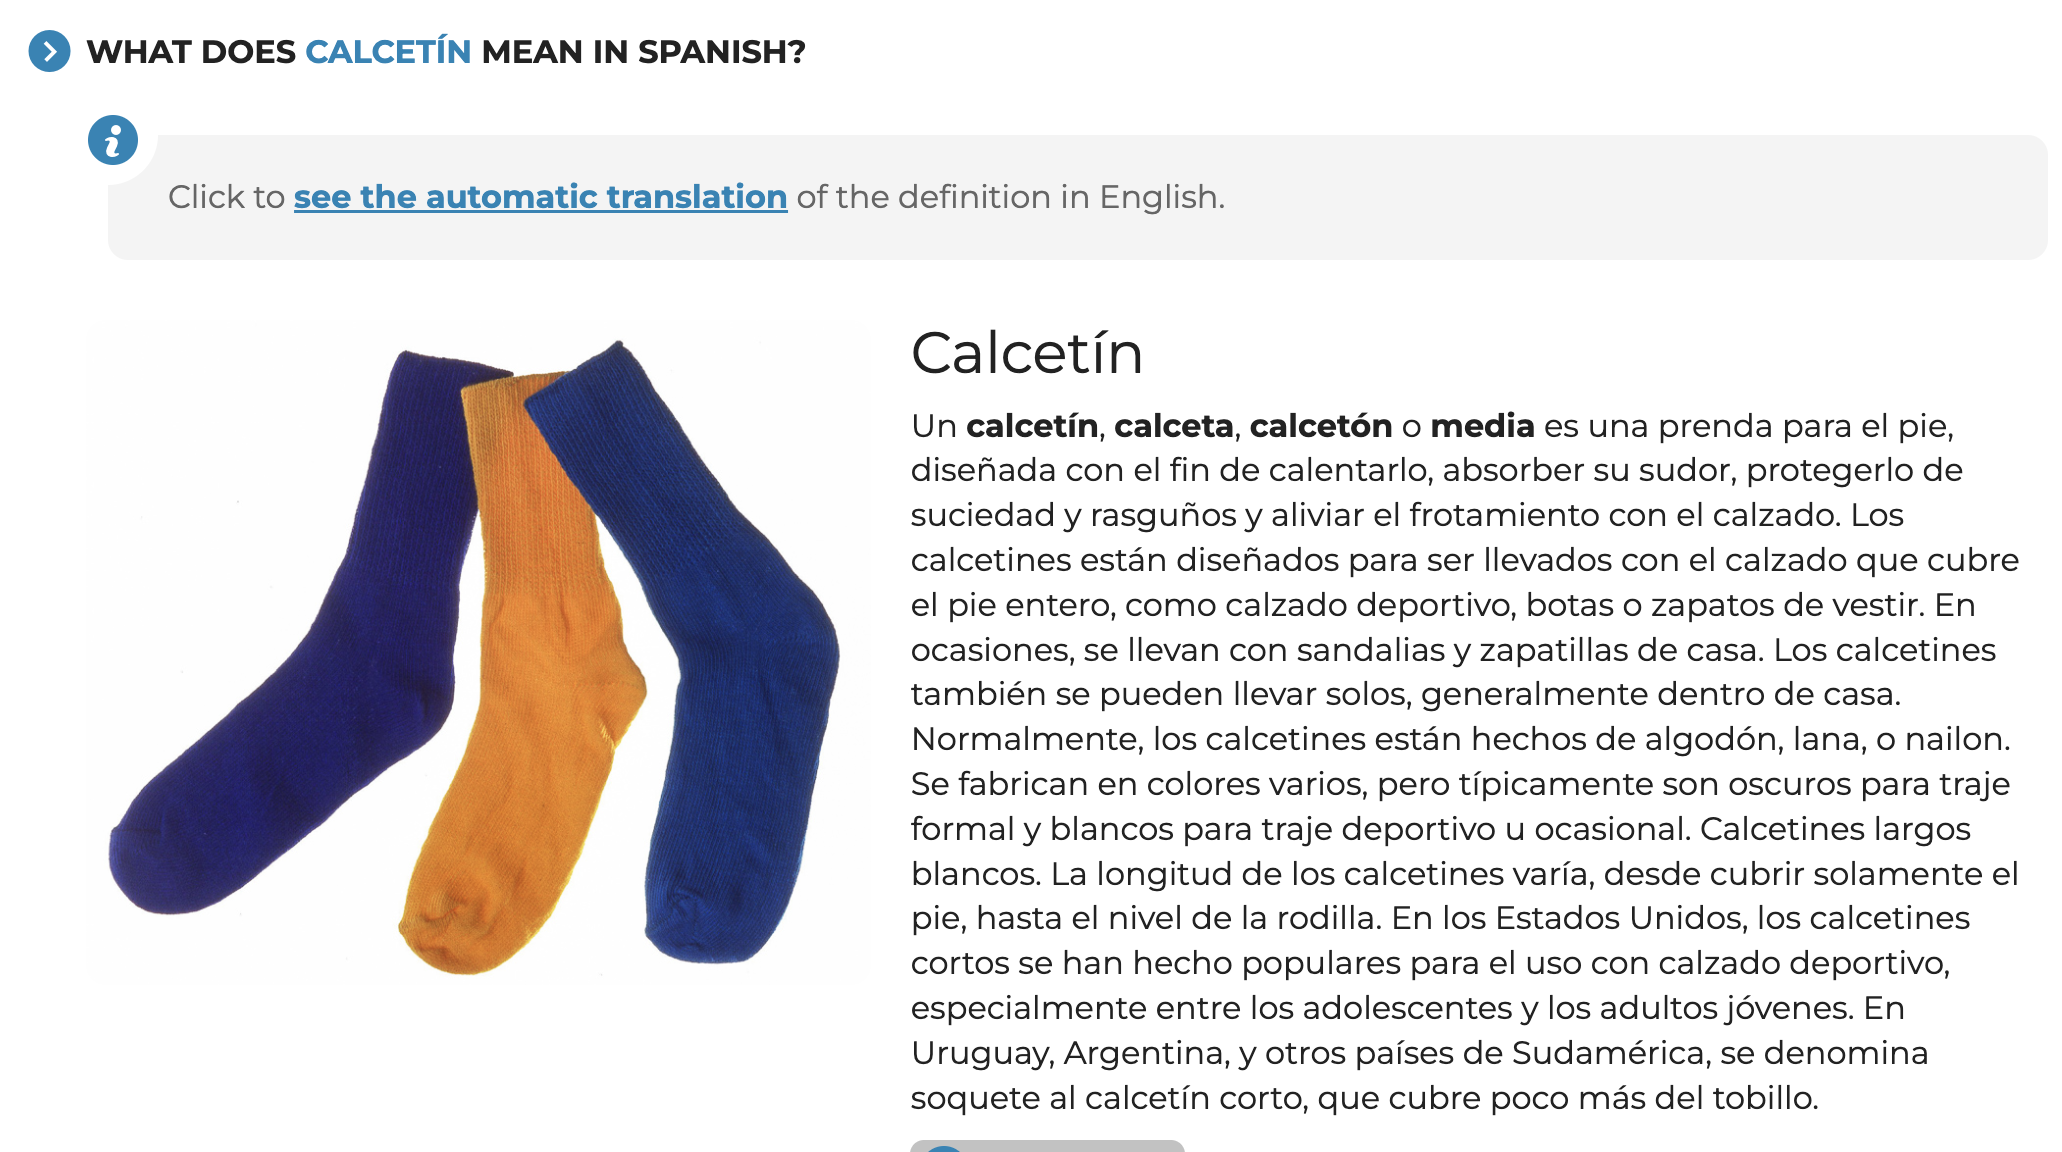This screenshot has width=2062, height=1152.
Task: Open the automatic translation link
Action: click(540, 197)
